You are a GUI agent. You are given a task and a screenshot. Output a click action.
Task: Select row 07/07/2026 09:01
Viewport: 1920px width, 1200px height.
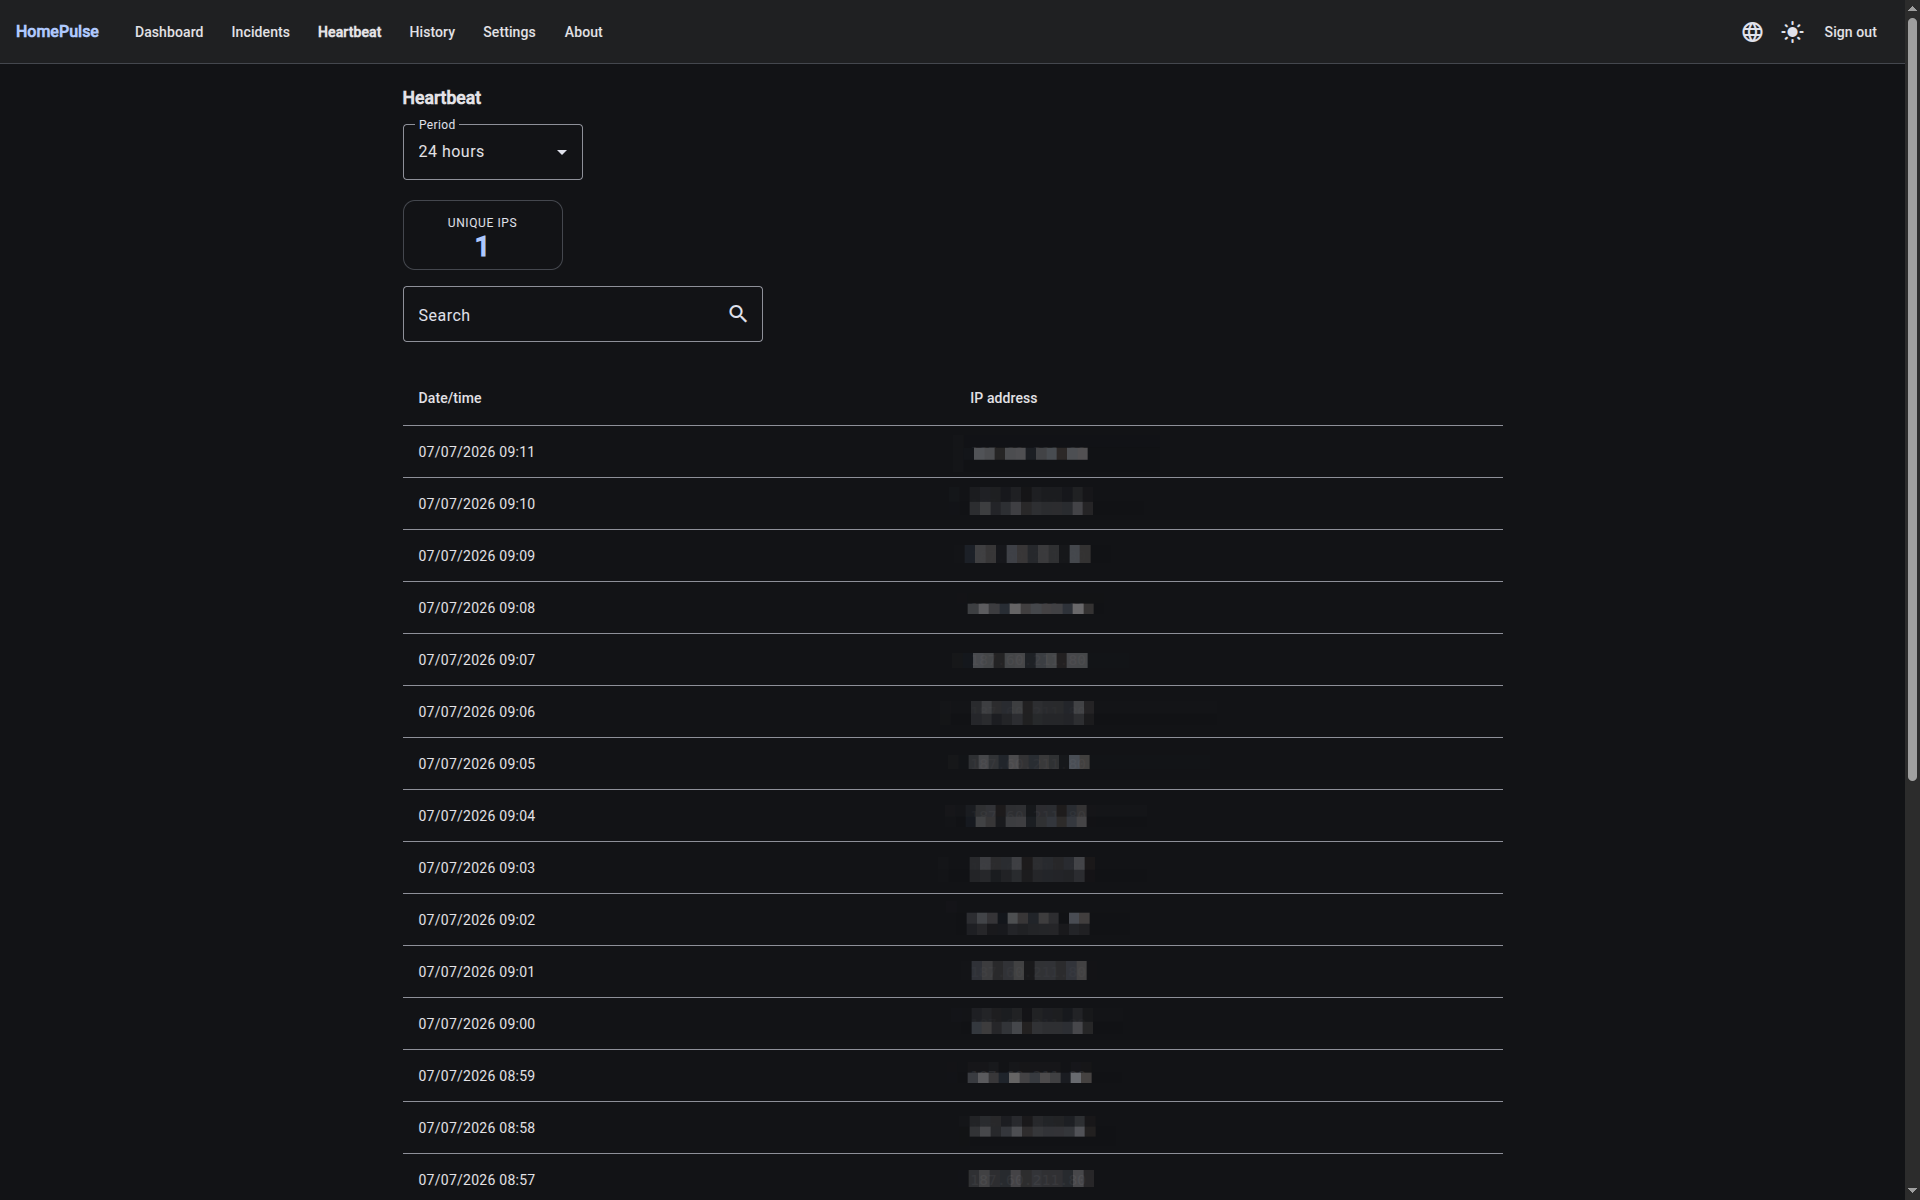(x=952, y=972)
